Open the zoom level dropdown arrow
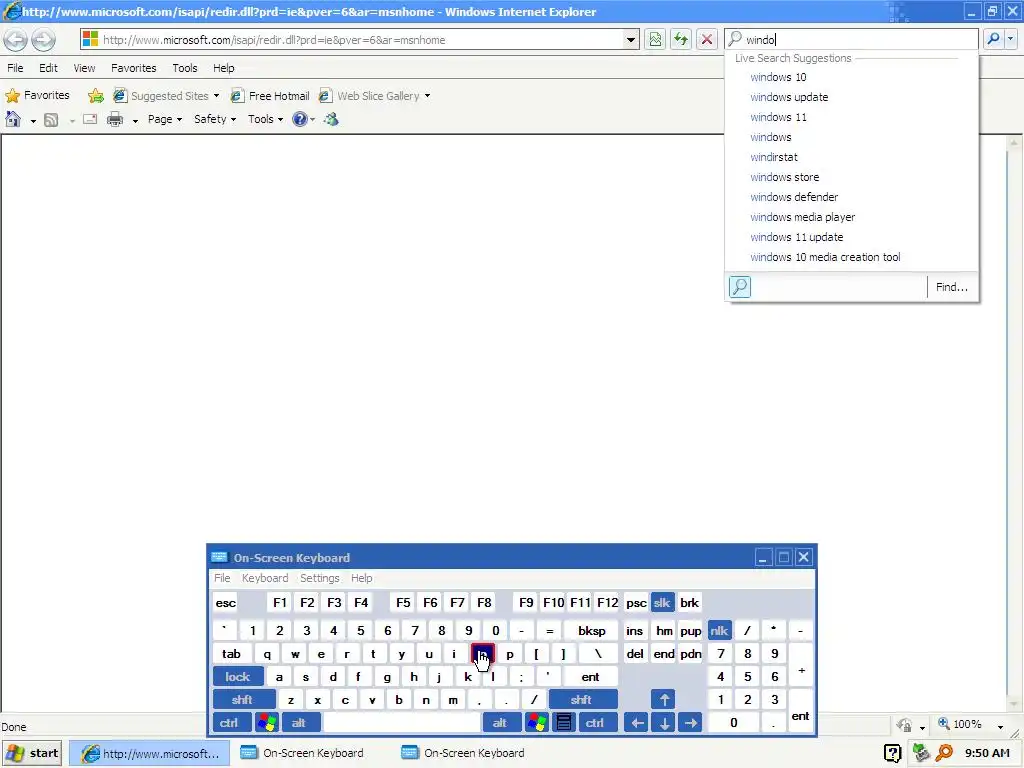Viewport: 1024px width, 768px height. [x=1000, y=726]
